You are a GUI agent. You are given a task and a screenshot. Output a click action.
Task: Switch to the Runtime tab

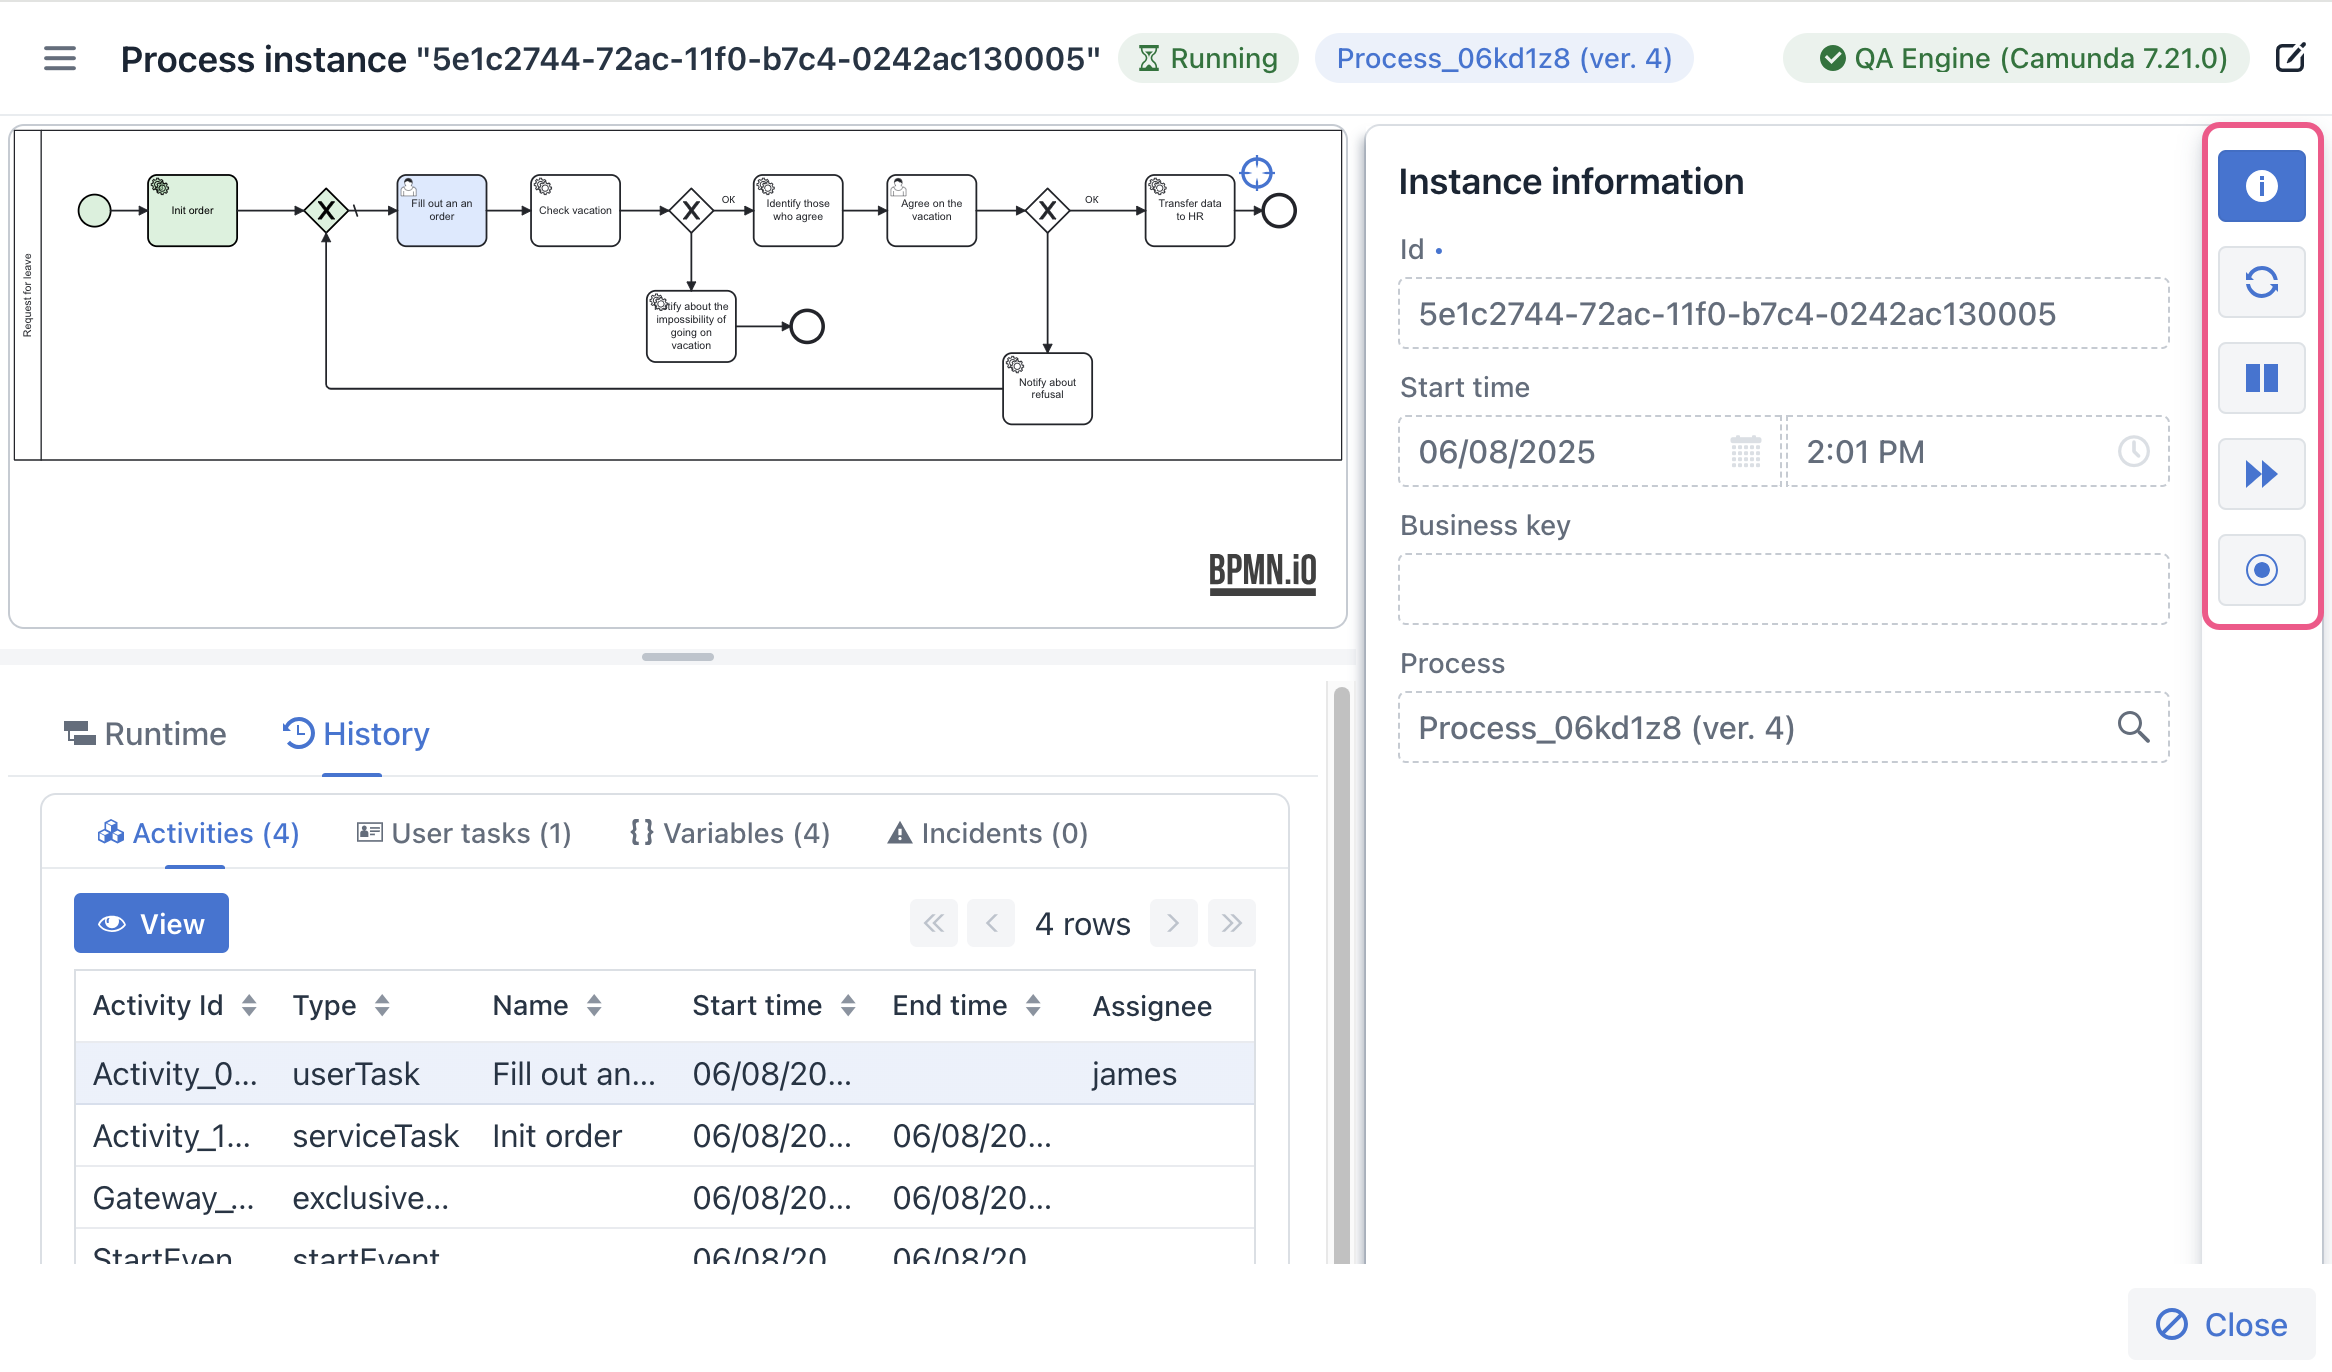(145, 734)
